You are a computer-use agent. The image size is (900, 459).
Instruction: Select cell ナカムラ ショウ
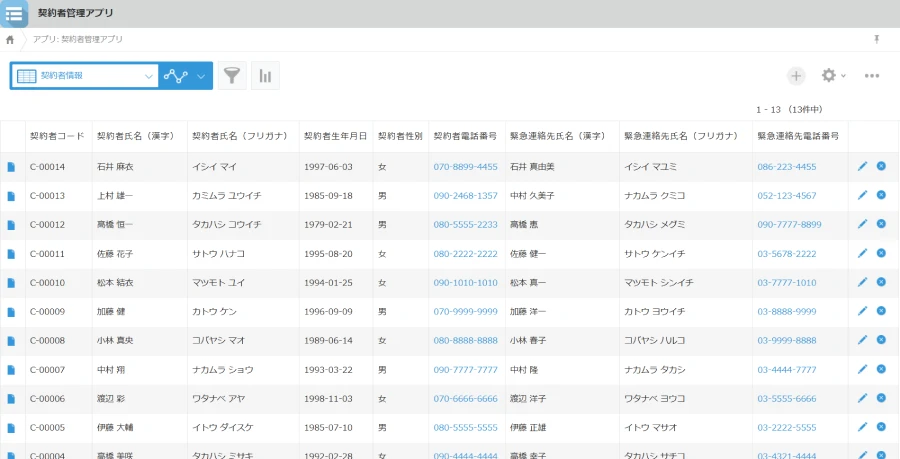[x=223, y=369]
